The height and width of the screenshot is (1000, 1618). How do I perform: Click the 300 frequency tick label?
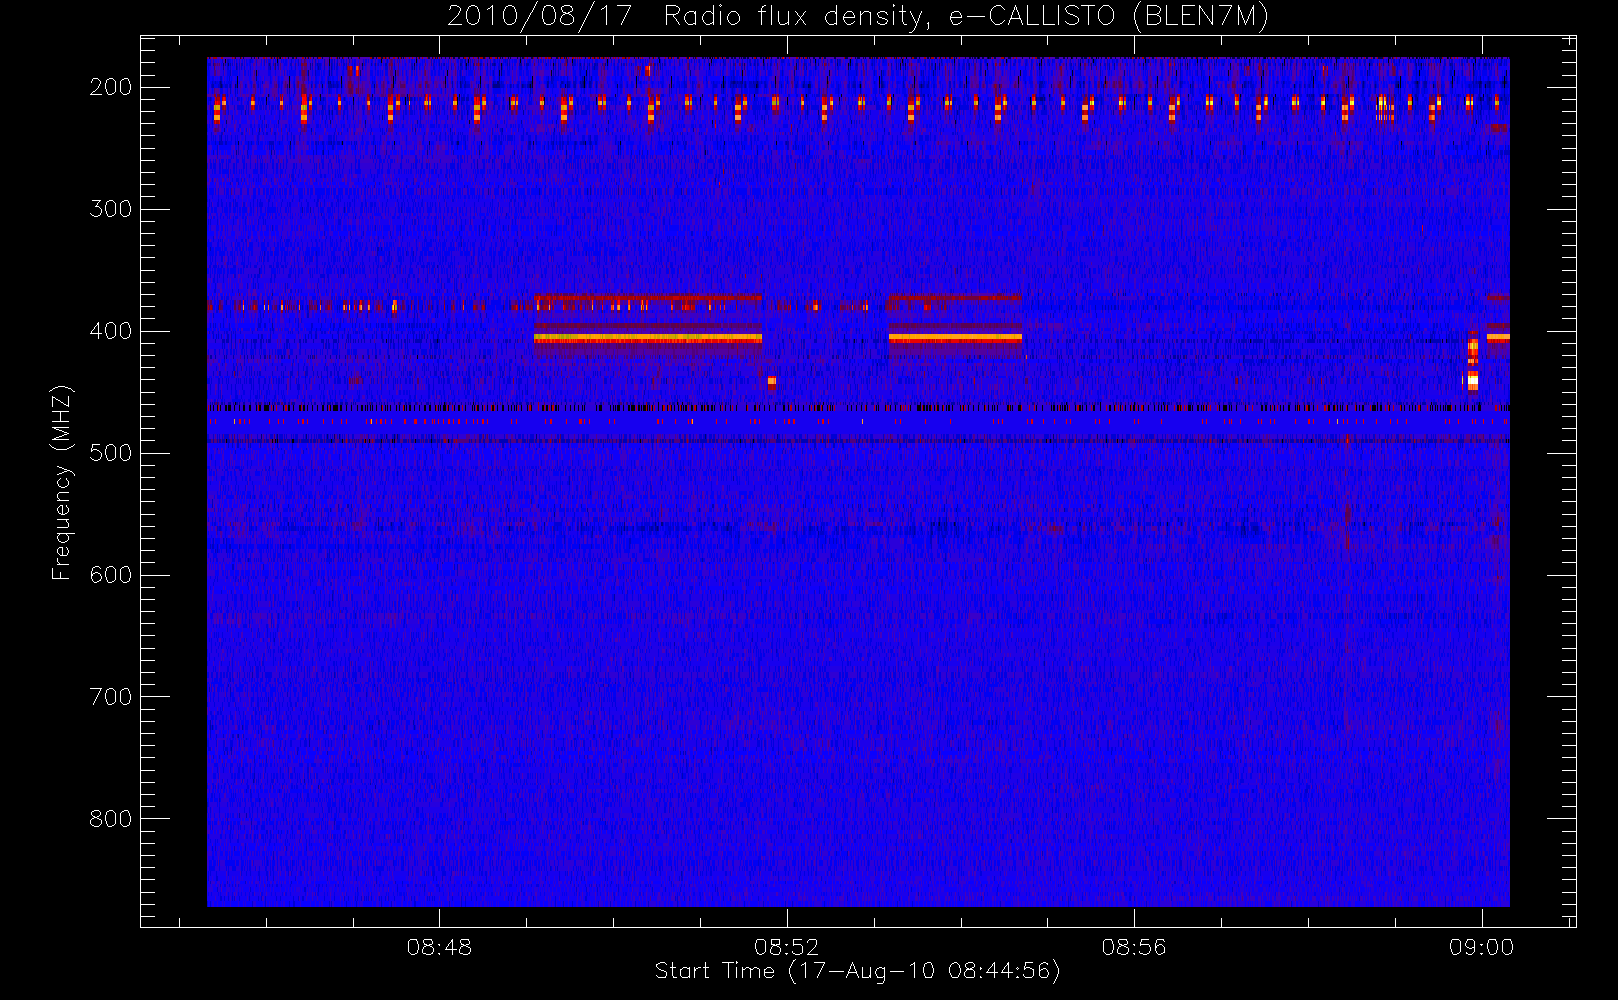[110, 209]
